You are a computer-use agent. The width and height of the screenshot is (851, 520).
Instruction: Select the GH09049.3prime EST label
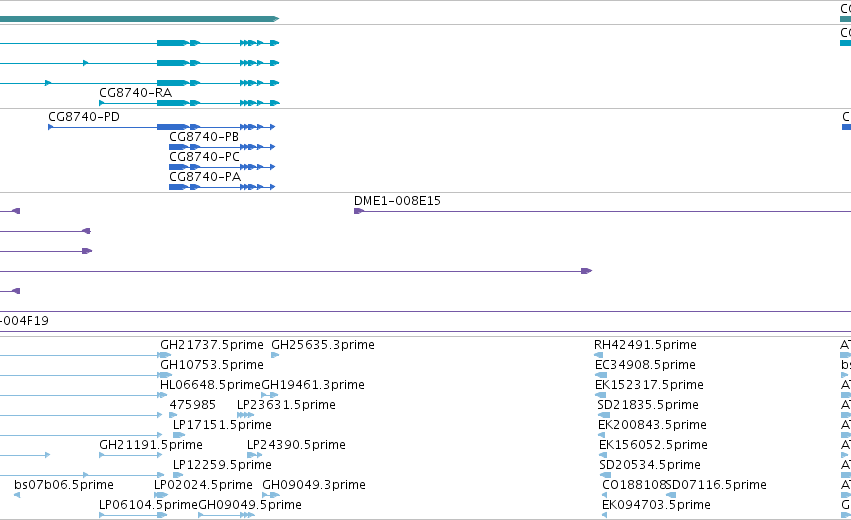pyautogui.click(x=314, y=485)
